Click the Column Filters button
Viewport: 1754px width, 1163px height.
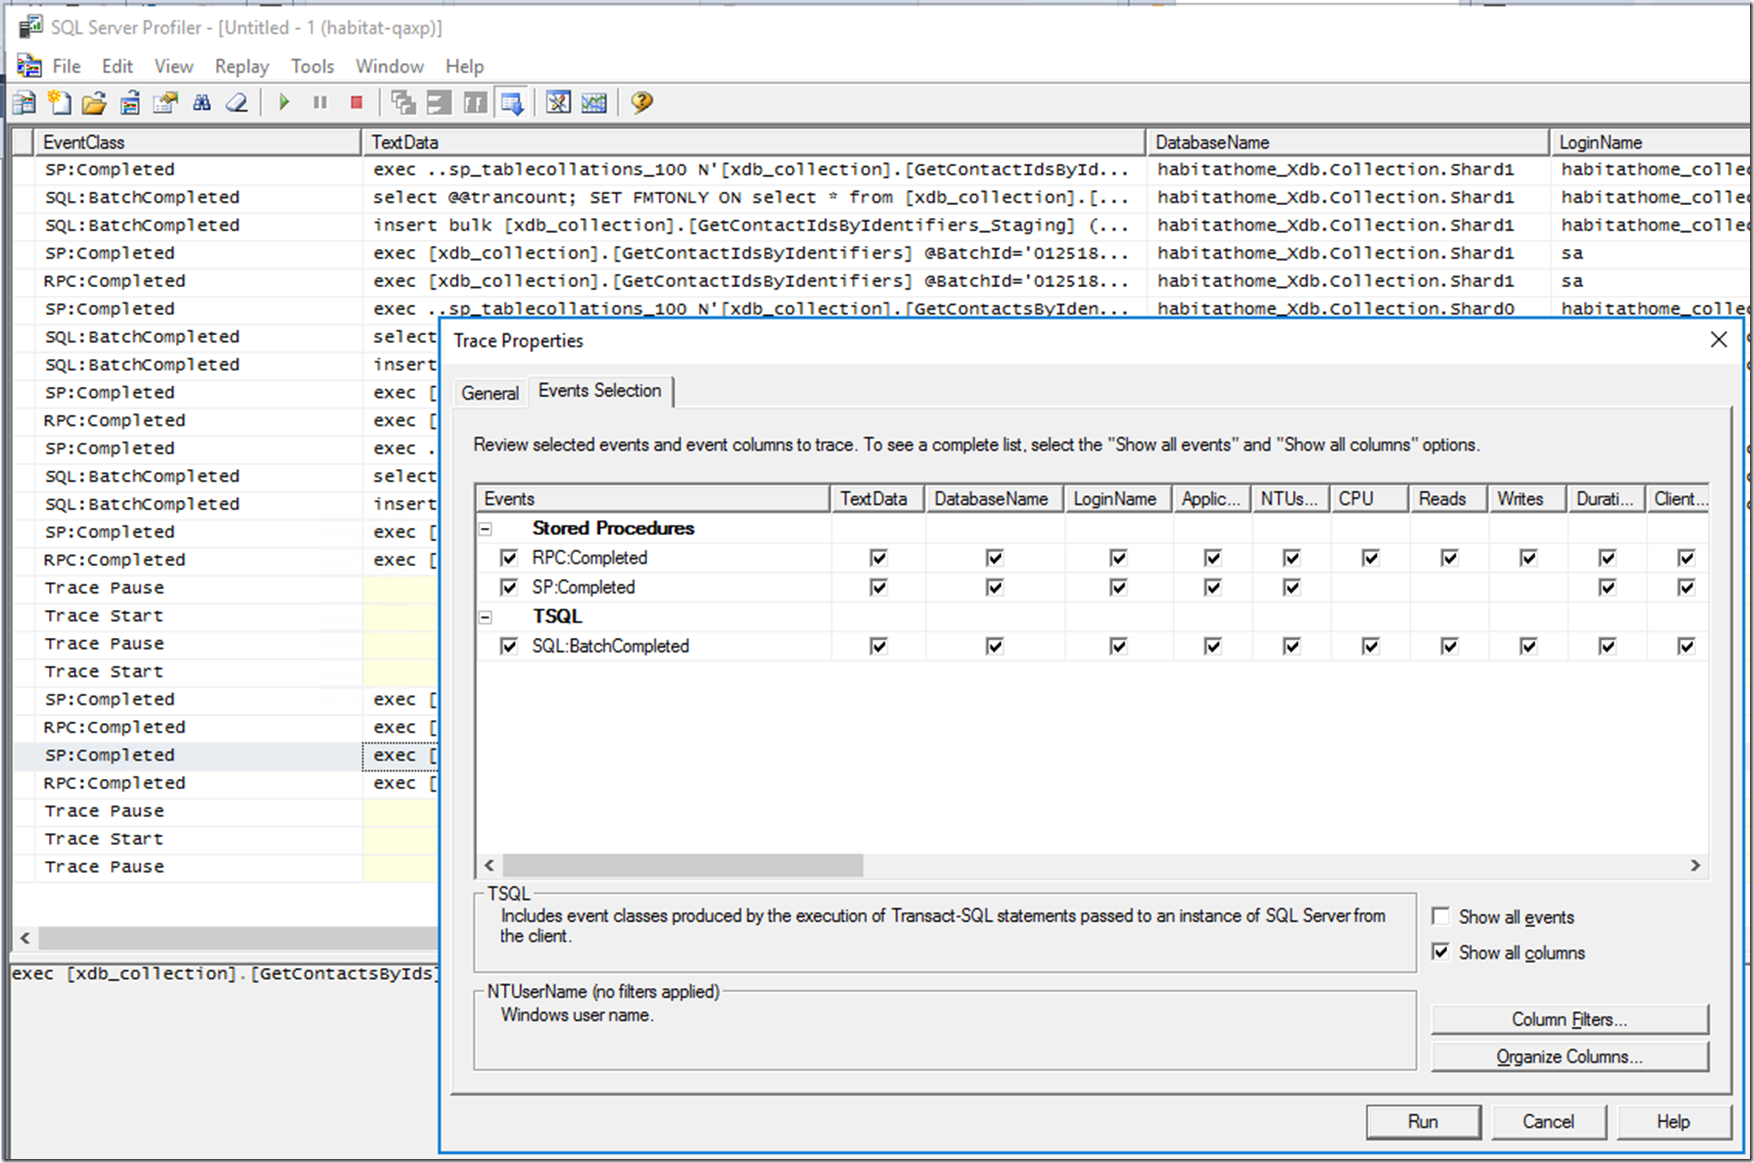point(1568,1019)
